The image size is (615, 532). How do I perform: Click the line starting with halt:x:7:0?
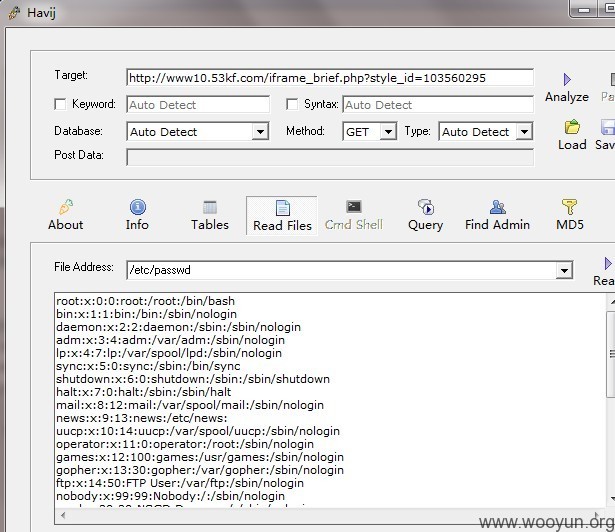[x=144, y=392]
